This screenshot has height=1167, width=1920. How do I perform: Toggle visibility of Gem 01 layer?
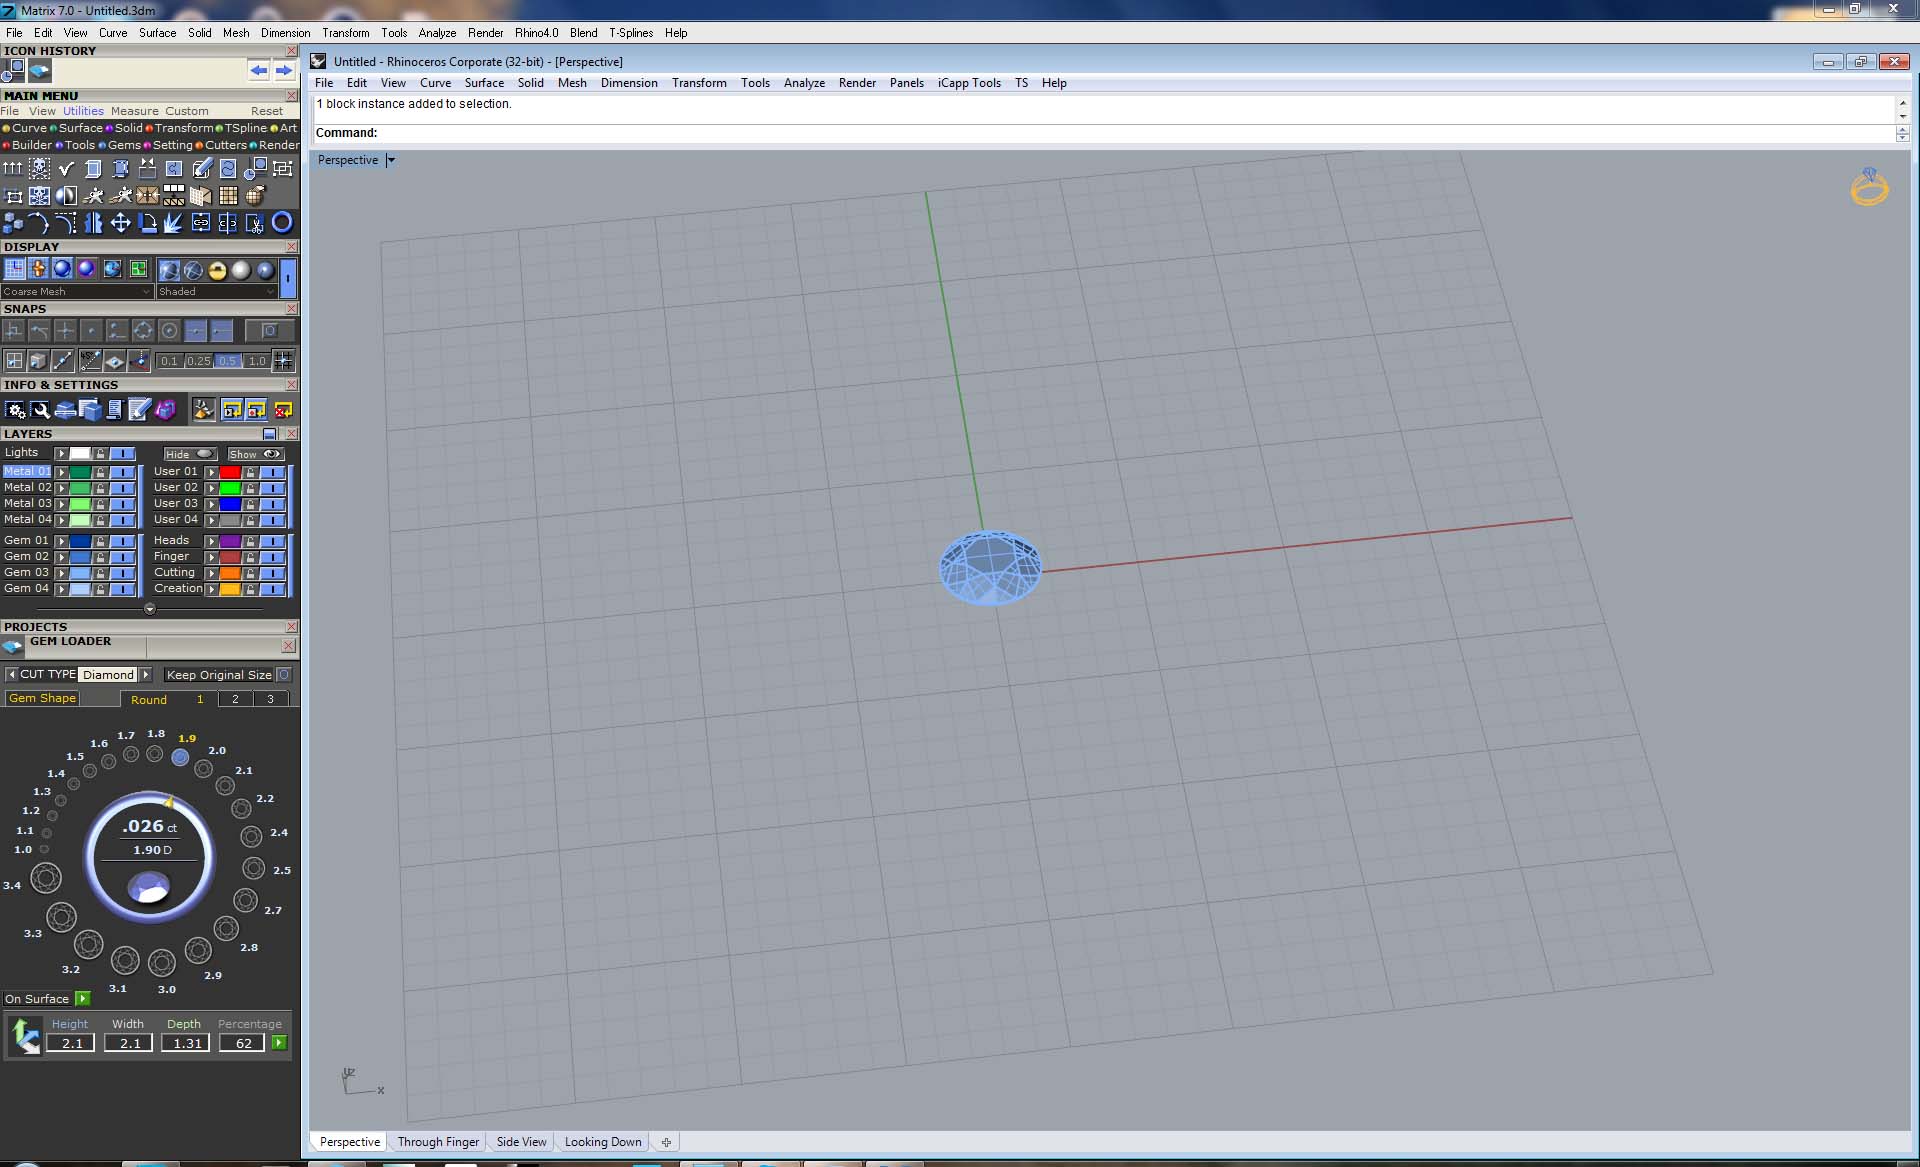(122, 541)
